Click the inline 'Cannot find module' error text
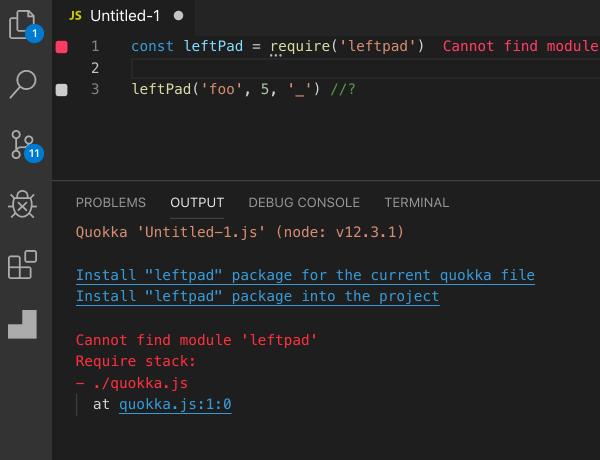600x460 pixels. pos(521,46)
